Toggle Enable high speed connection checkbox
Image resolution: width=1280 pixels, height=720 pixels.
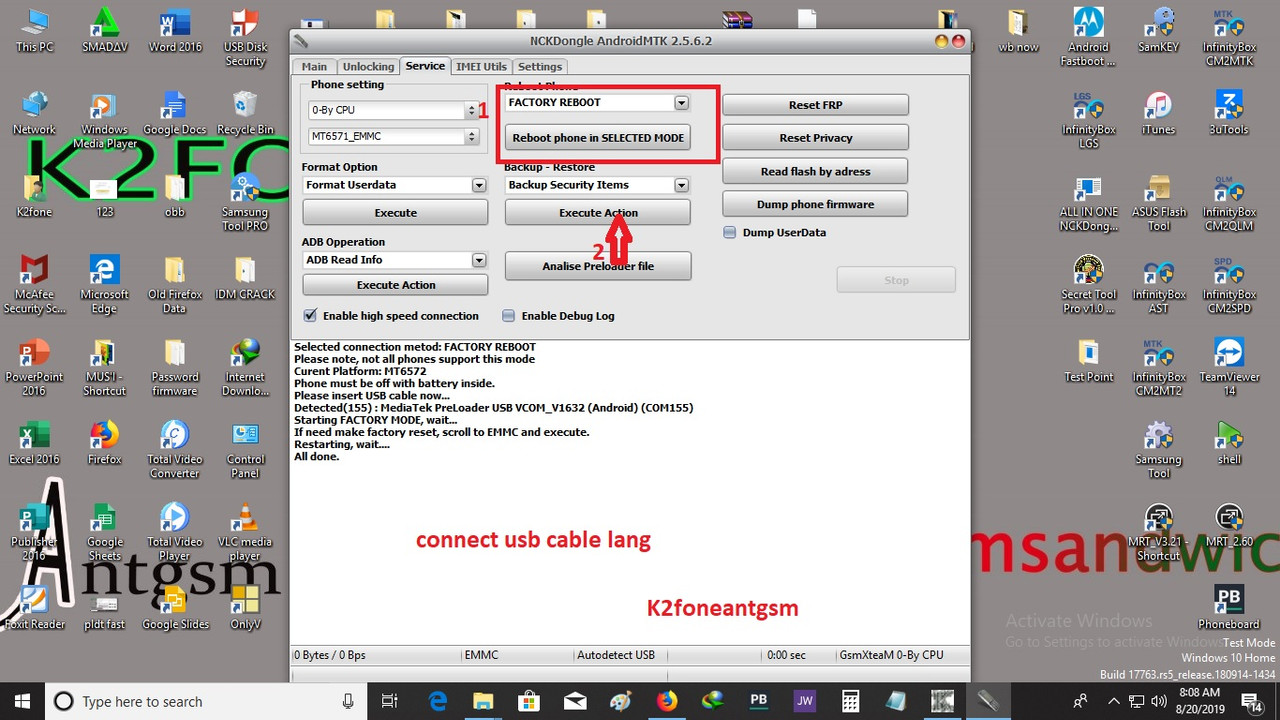310,316
